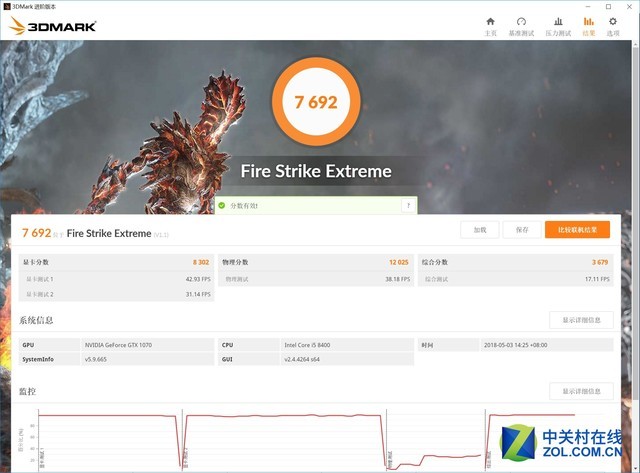Show detailed info for monitoring section
The height and width of the screenshot is (473, 640).
[581, 391]
